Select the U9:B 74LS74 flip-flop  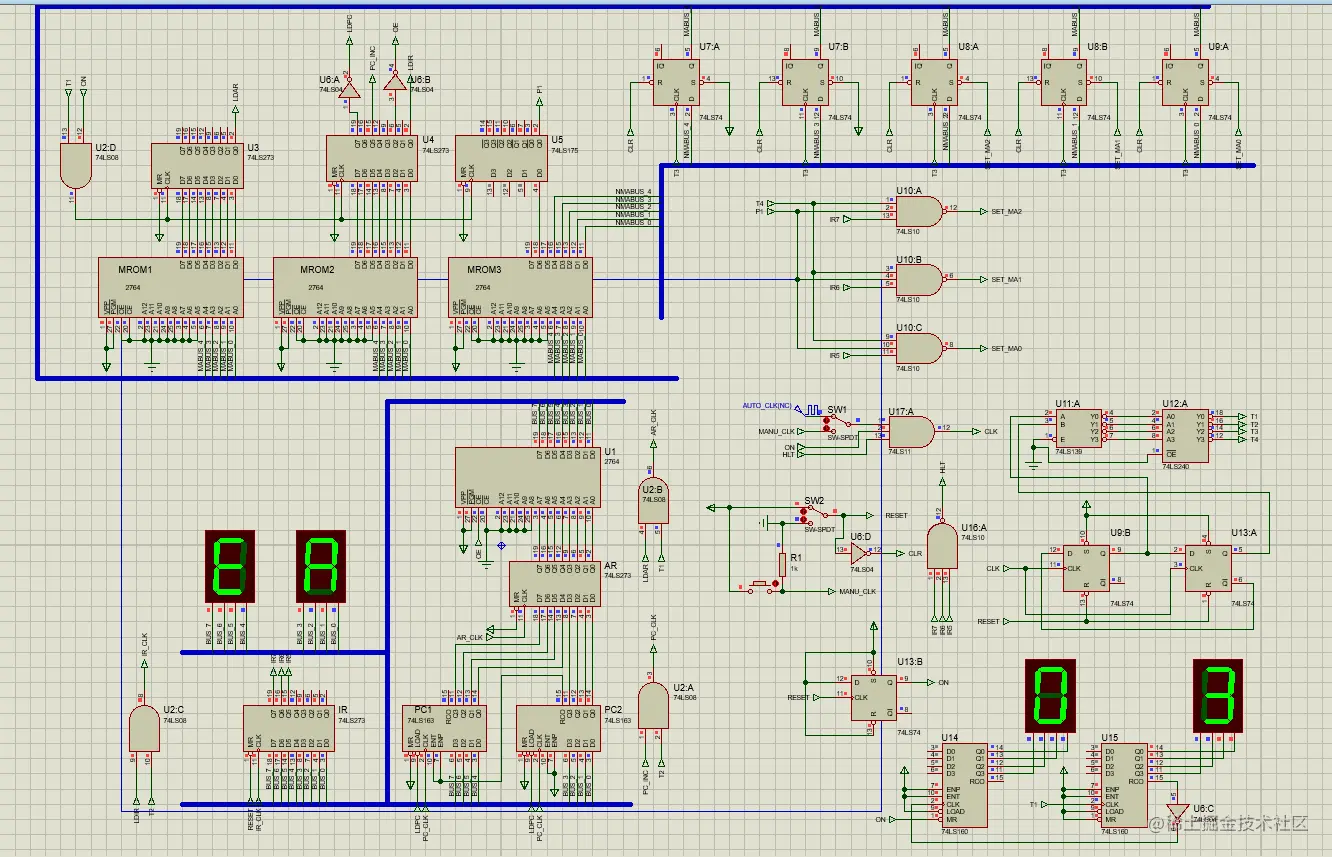pyautogui.click(x=1087, y=568)
